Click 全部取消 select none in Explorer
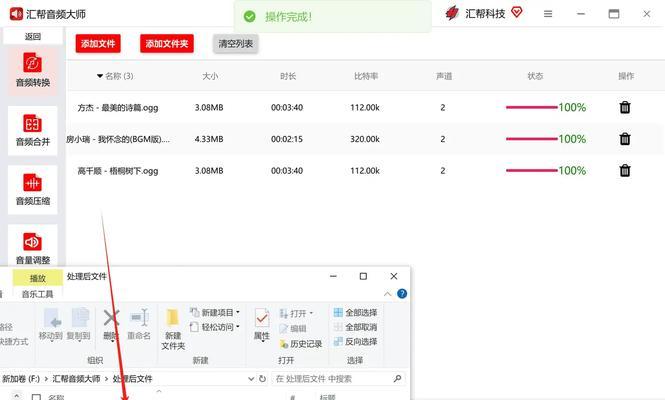 (355, 327)
